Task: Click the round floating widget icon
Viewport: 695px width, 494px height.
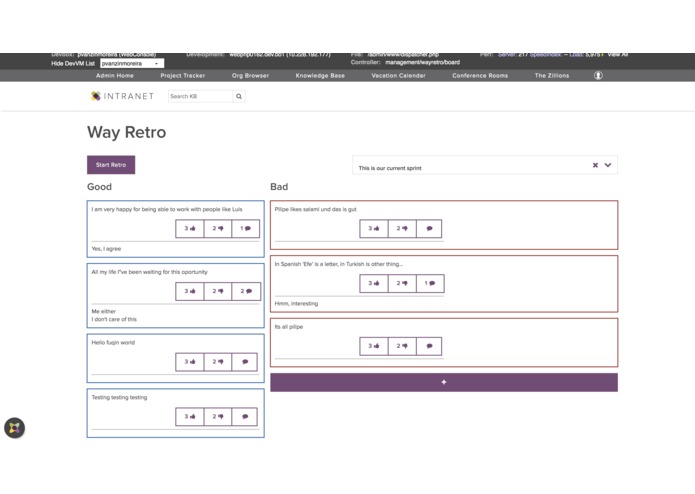Action: point(15,428)
